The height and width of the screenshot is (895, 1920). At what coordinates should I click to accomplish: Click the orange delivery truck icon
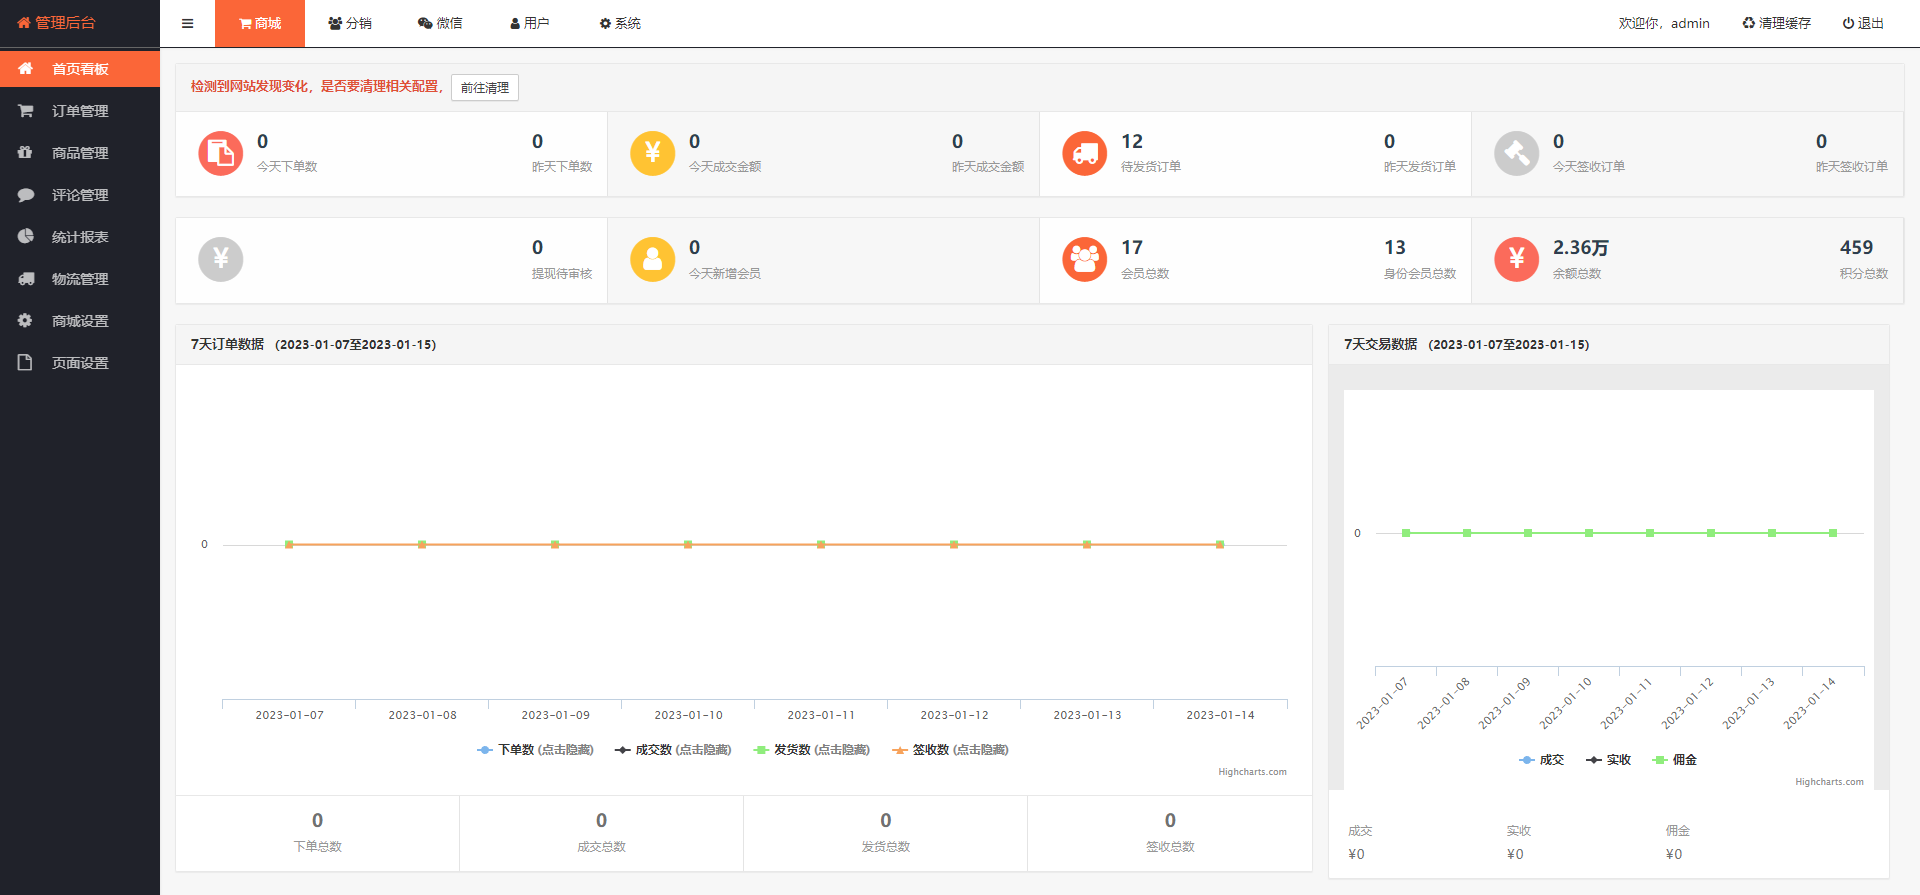click(1084, 153)
